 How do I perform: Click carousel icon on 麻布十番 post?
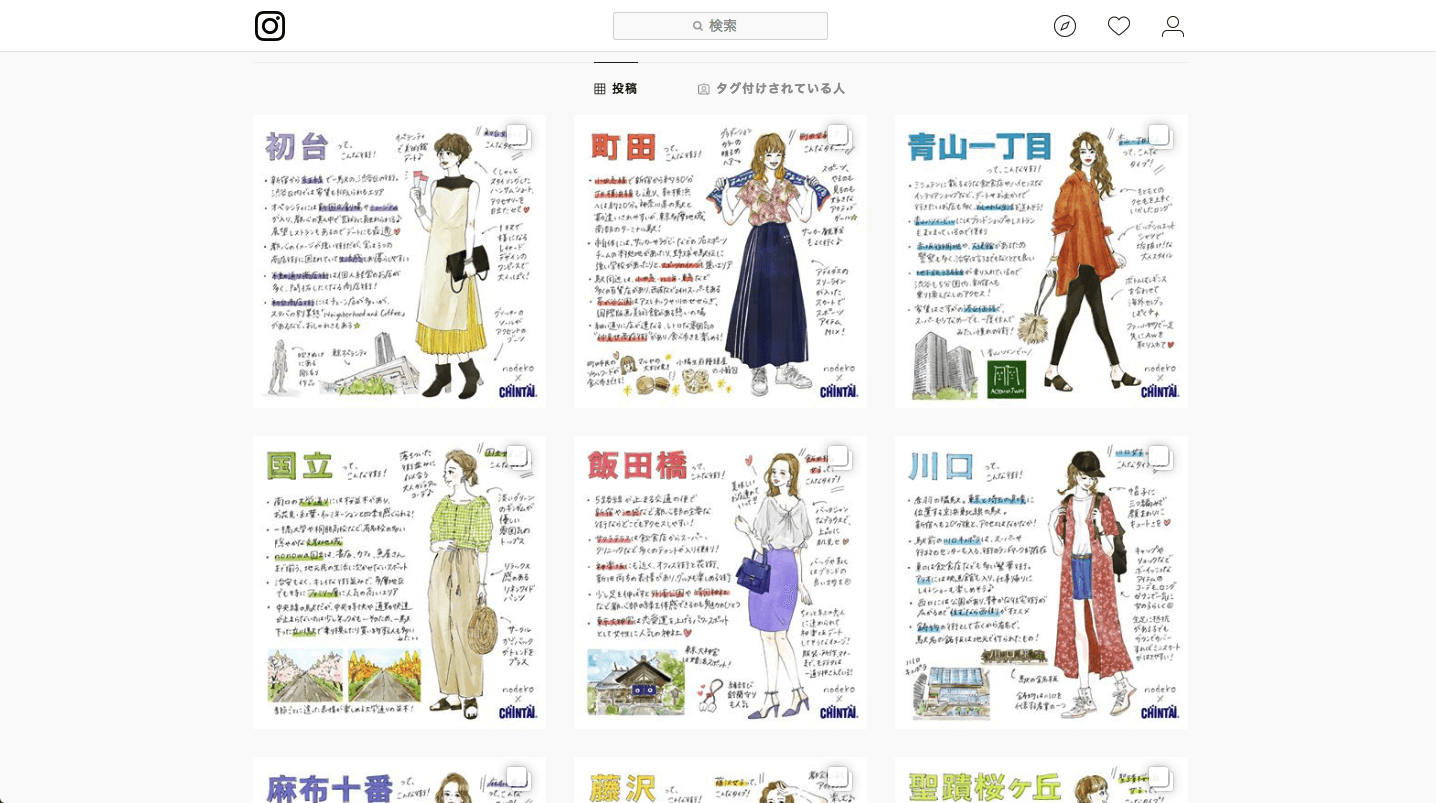(x=517, y=778)
